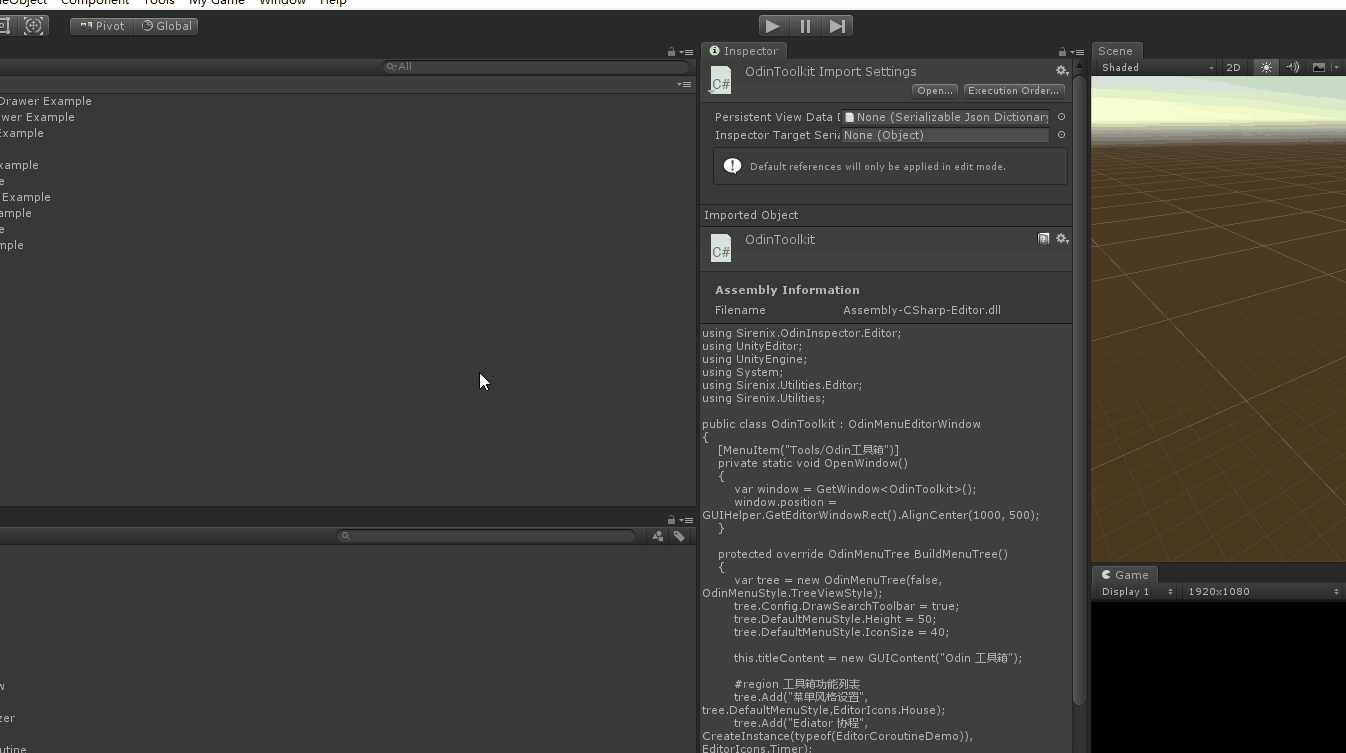Open the Display 1 dropdown
The height and width of the screenshot is (753, 1346).
tap(1136, 591)
